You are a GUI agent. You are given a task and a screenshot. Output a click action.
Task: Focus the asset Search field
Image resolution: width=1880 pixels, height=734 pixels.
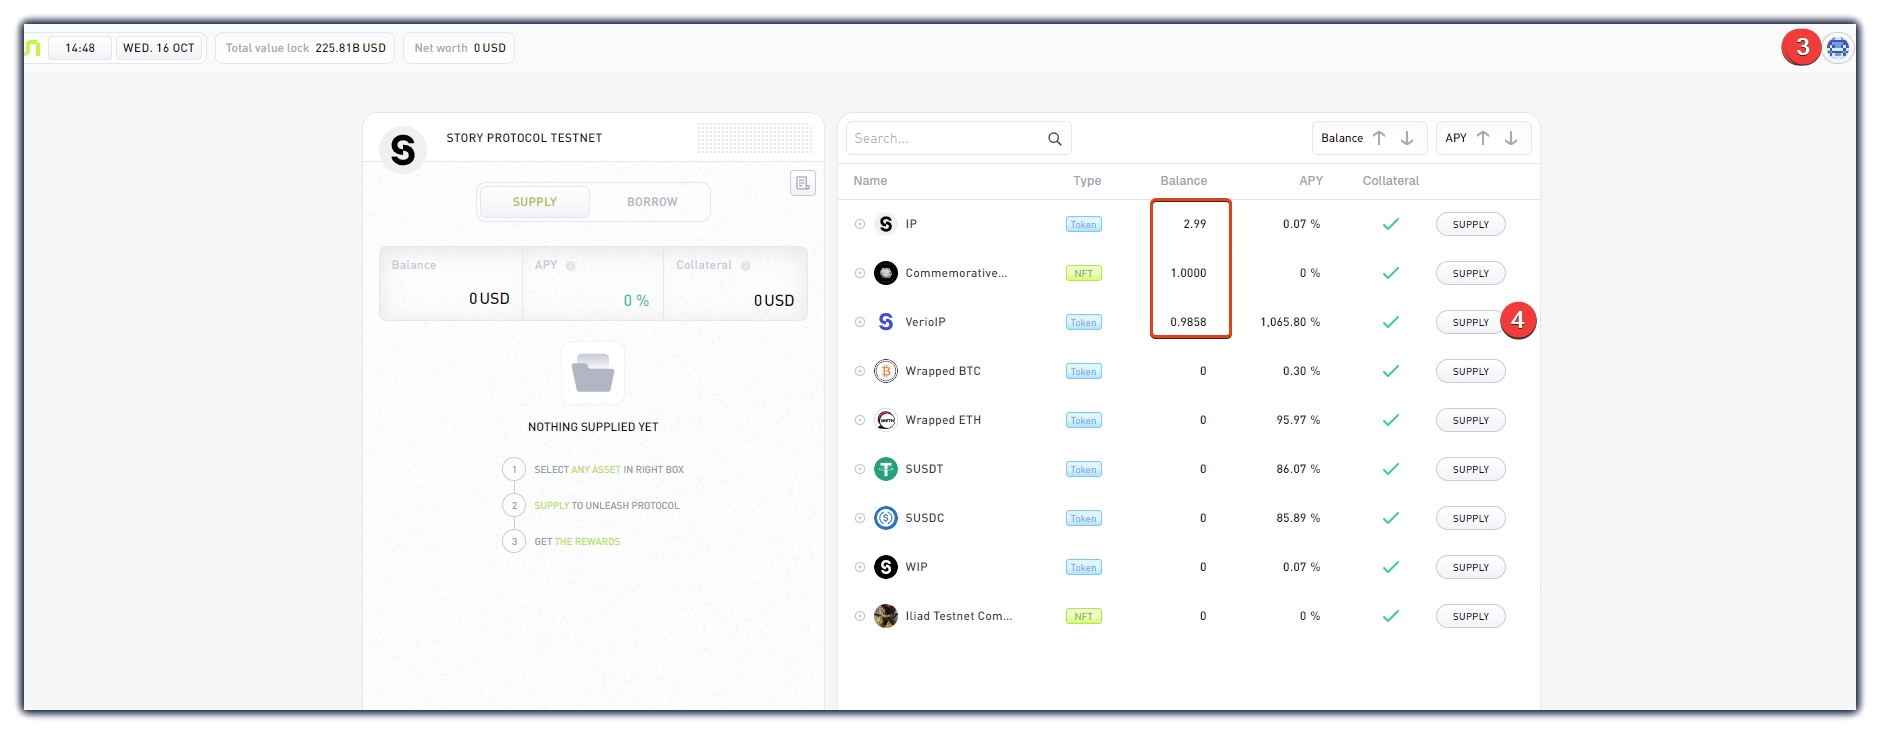click(945, 139)
